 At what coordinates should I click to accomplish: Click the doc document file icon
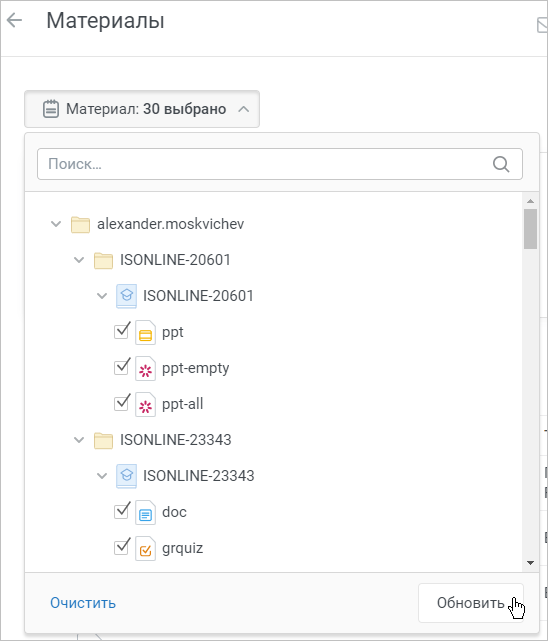[145, 512]
